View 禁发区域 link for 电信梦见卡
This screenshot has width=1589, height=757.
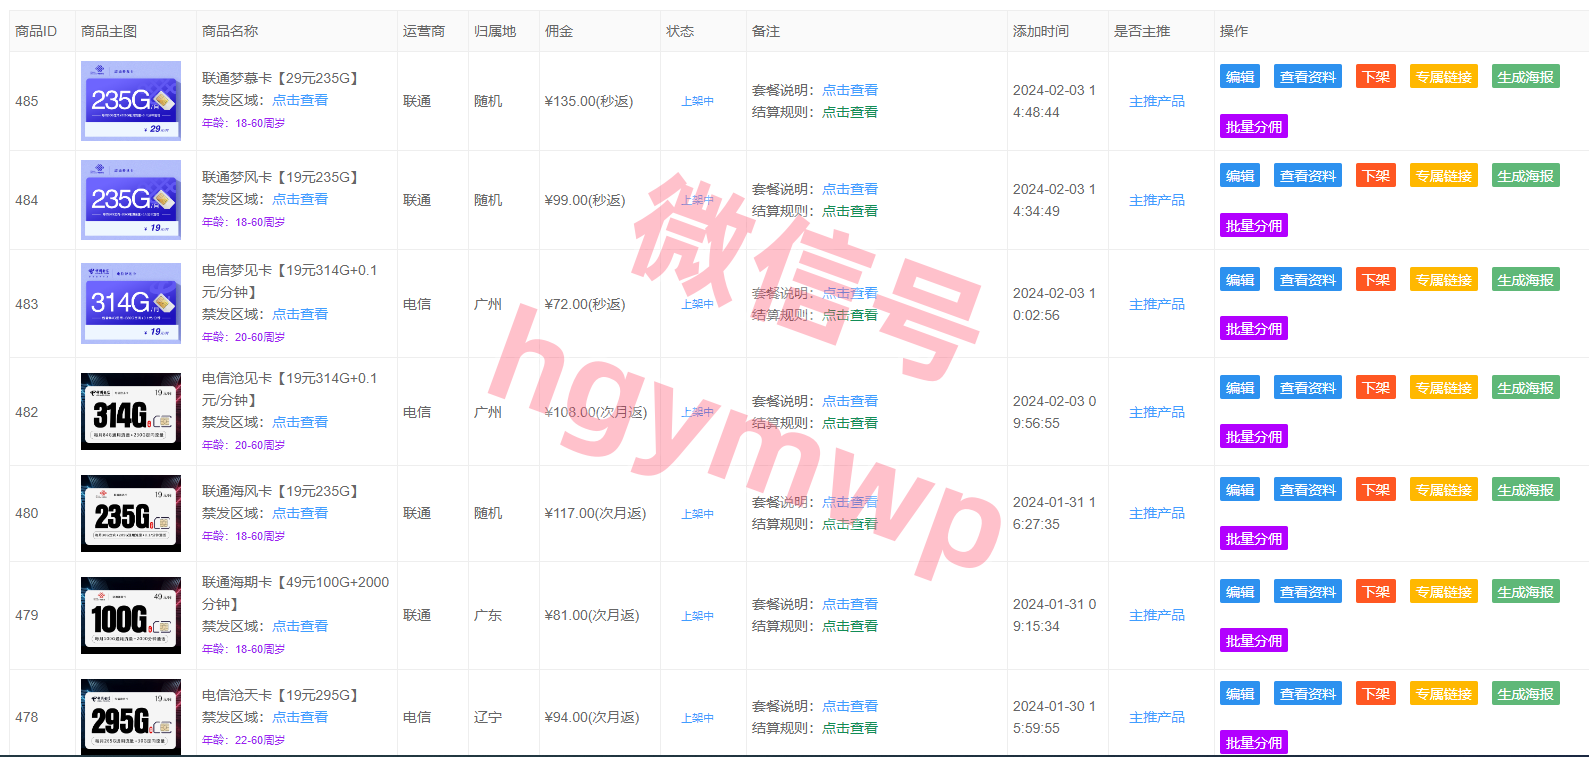300,314
